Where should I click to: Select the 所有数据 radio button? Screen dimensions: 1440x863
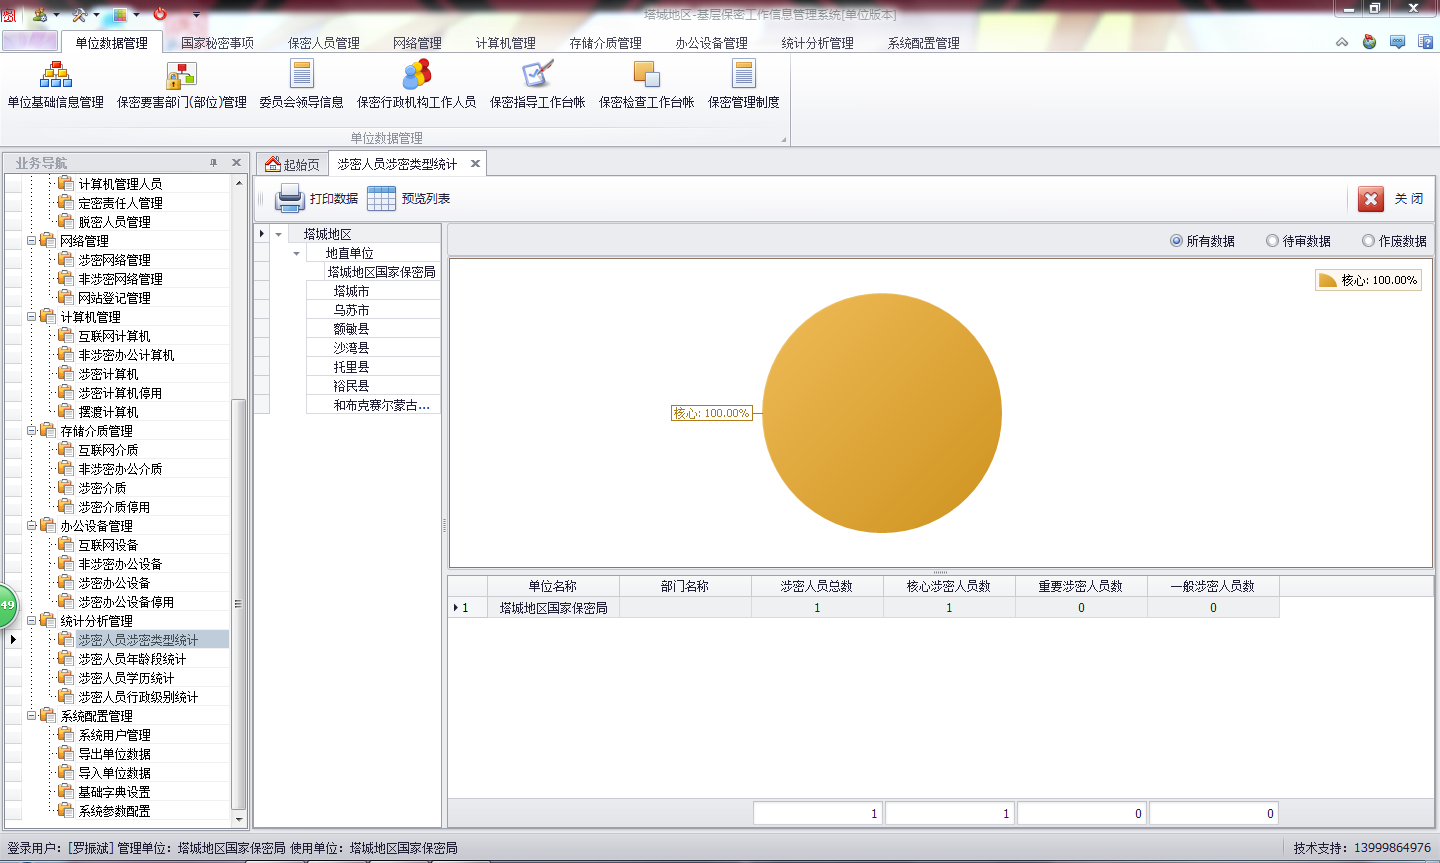click(x=1176, y=241)
